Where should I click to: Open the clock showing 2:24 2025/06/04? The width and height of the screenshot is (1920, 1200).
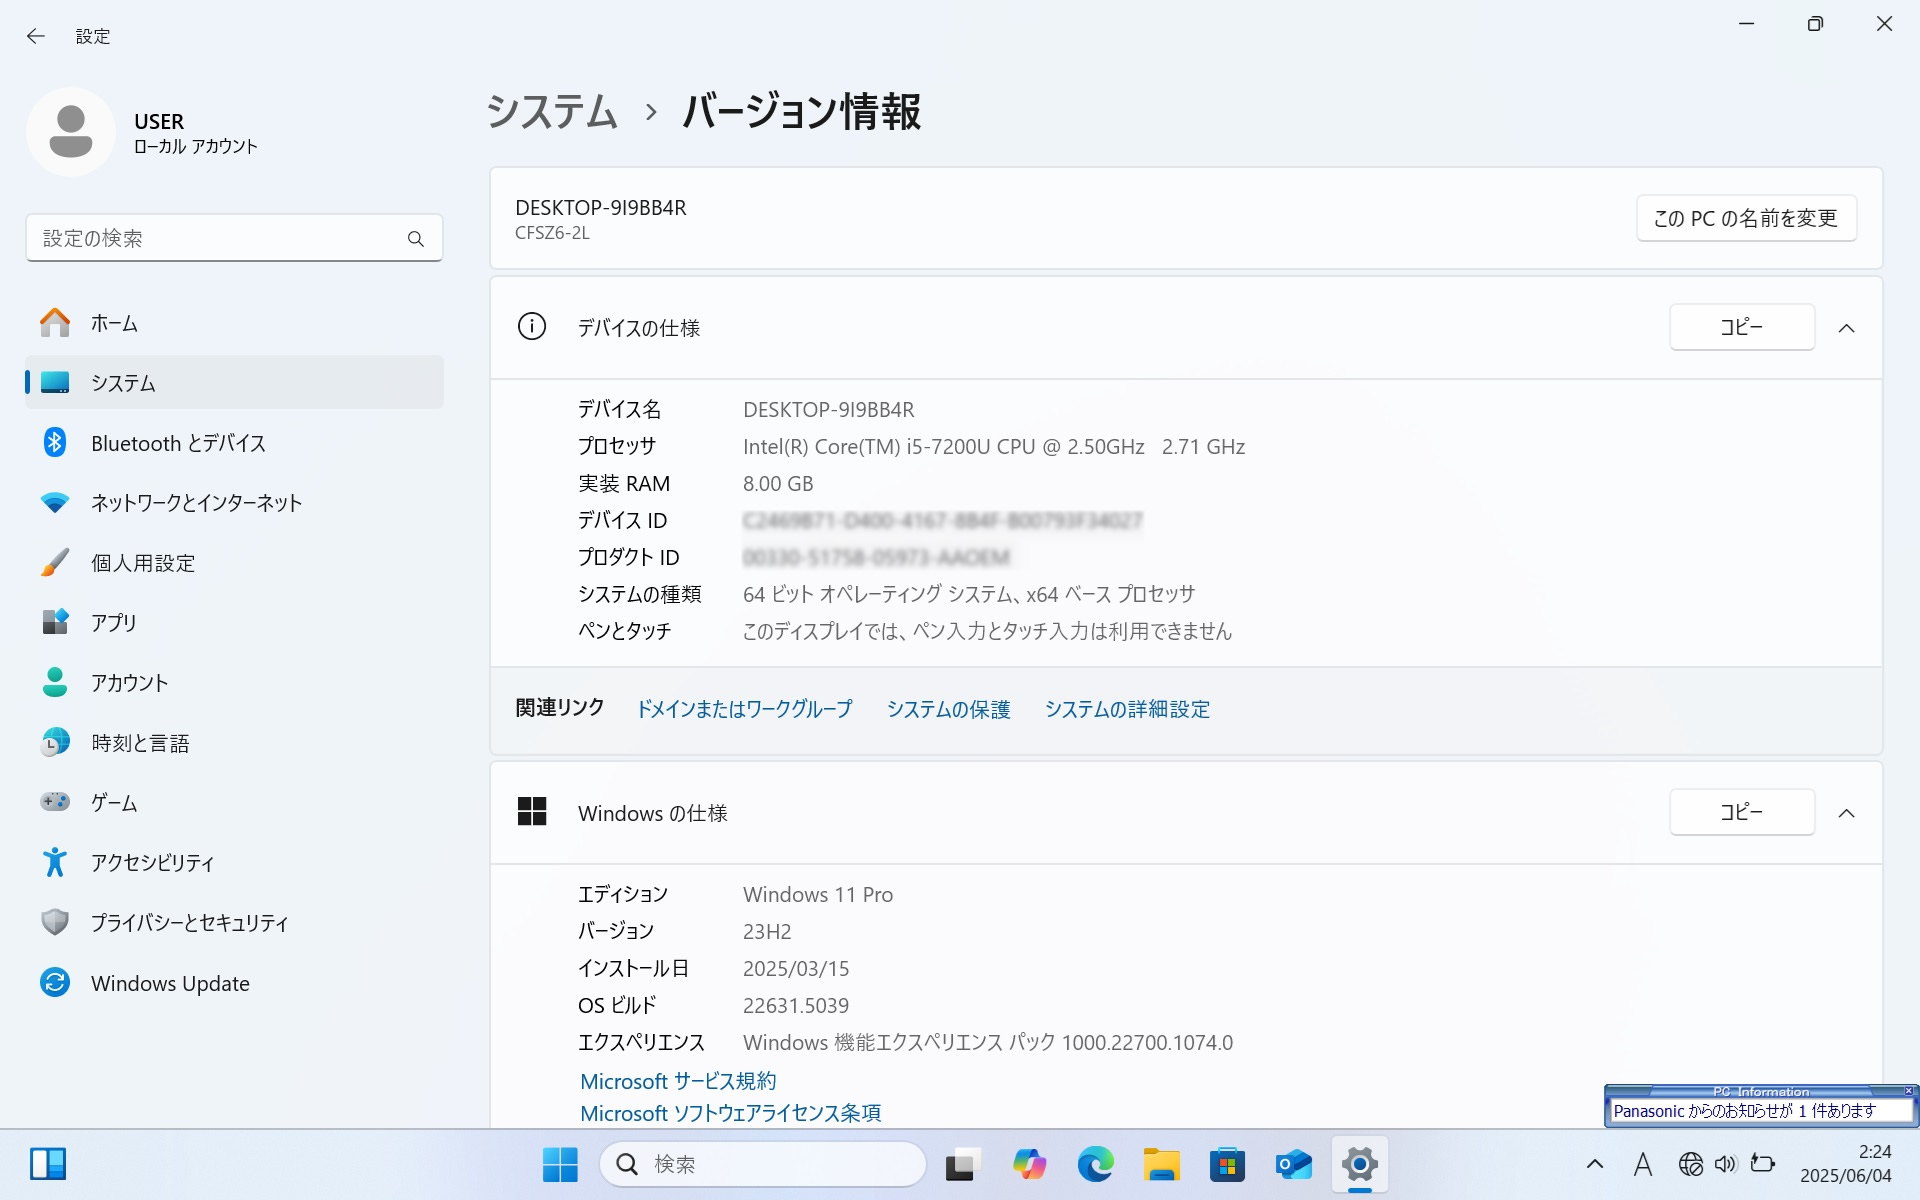(1846, 1164)
